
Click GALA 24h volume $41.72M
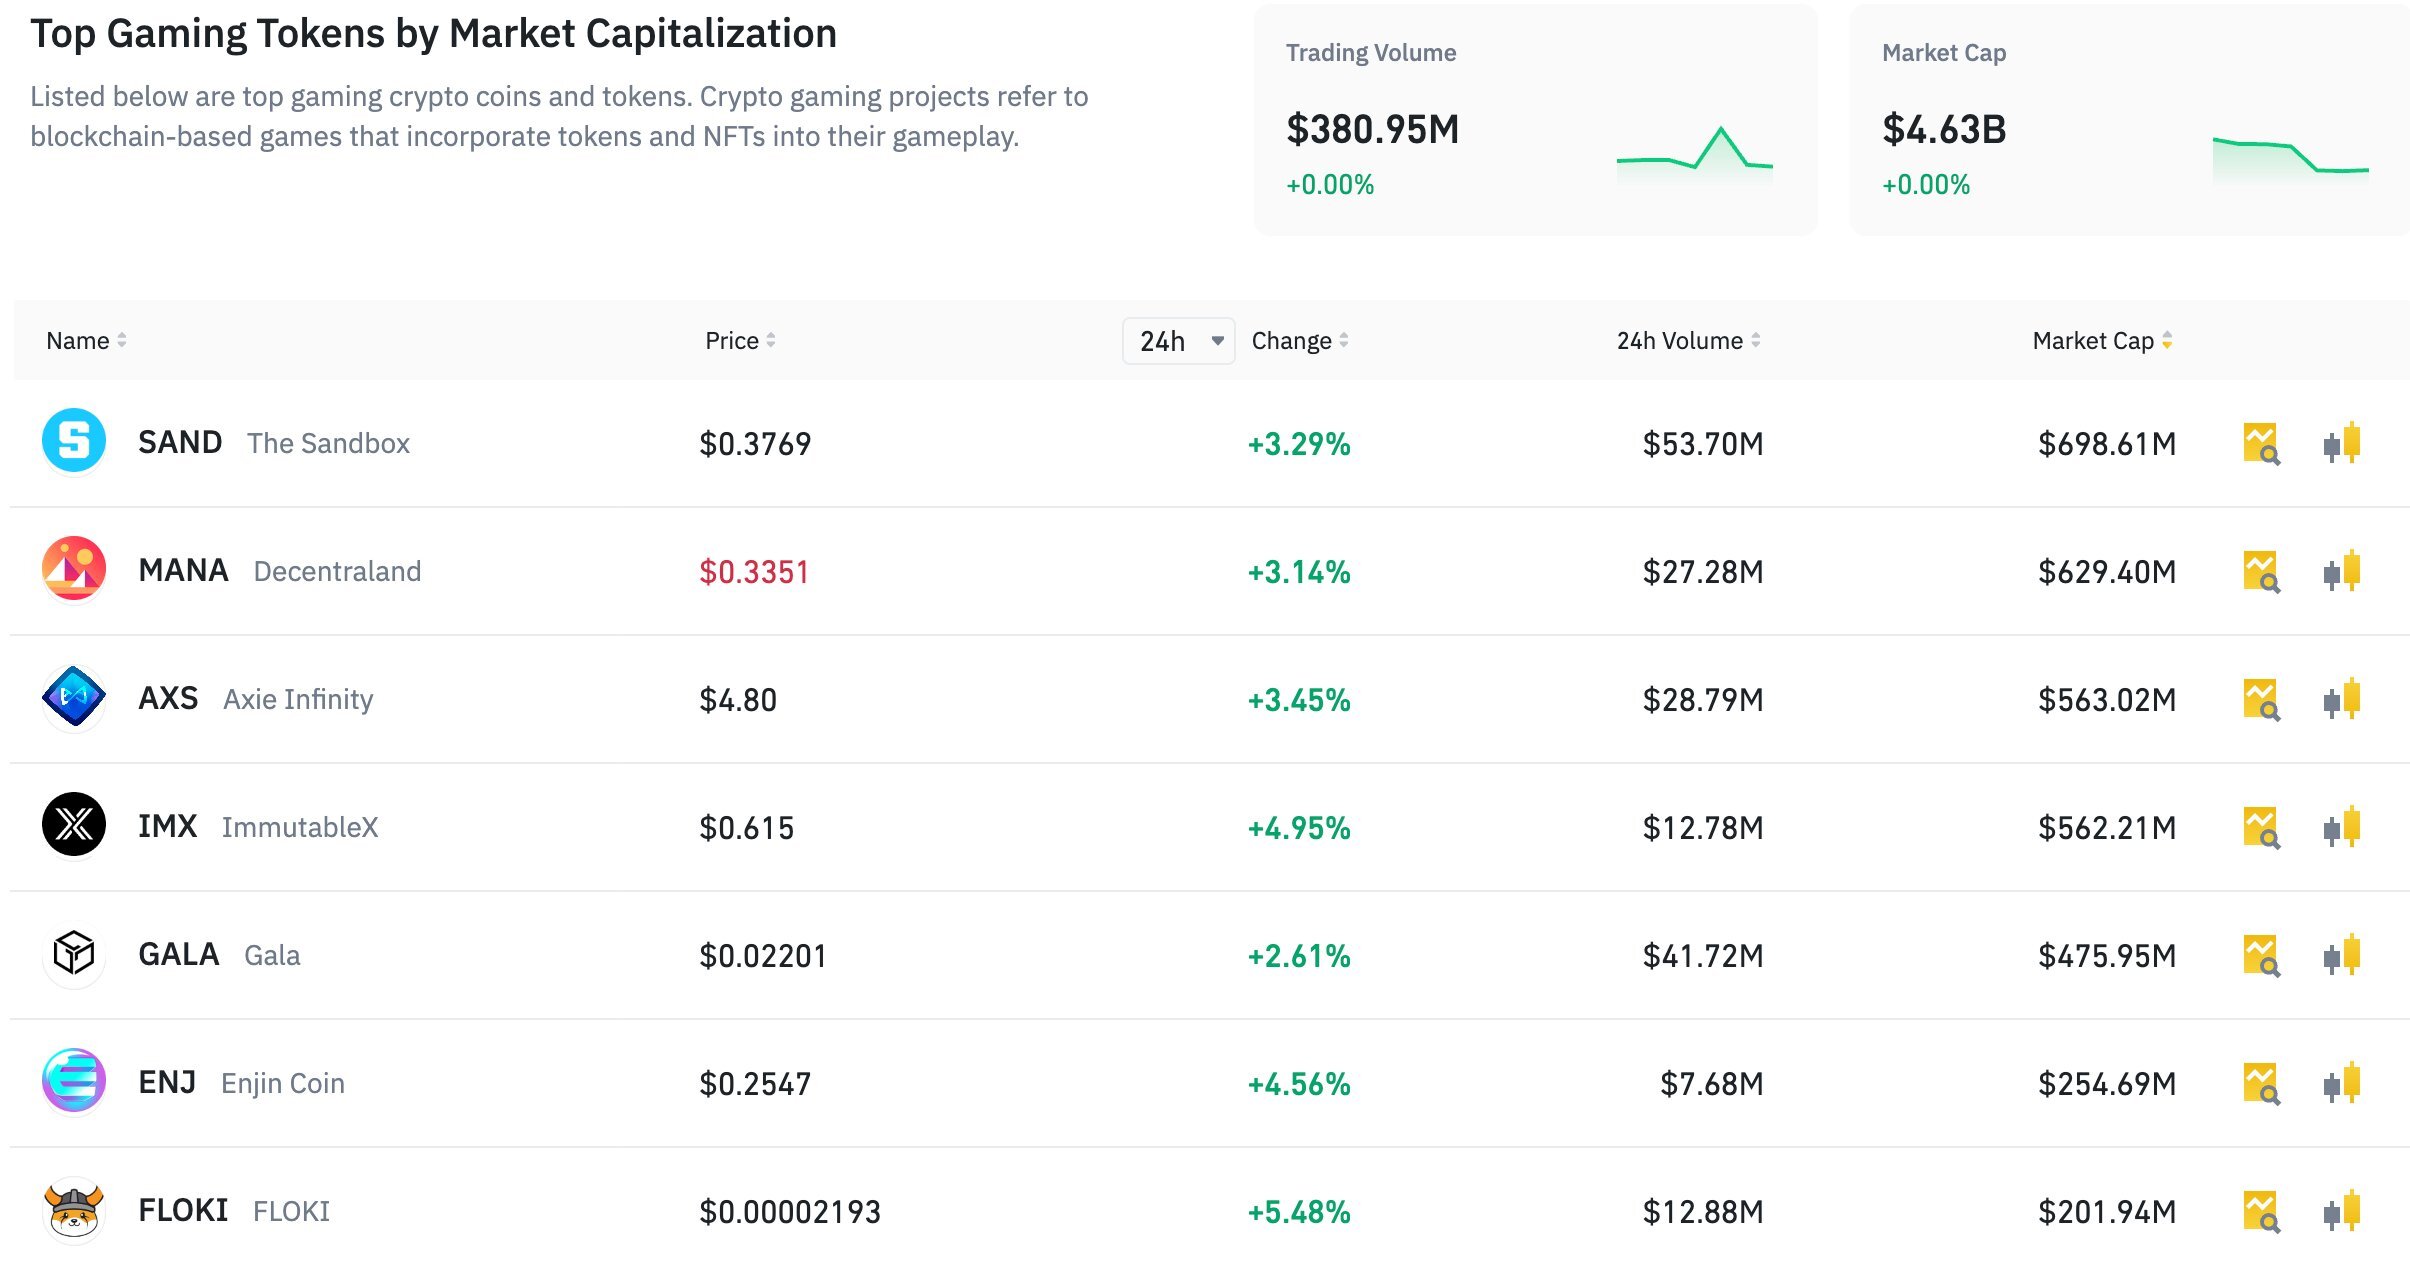(x=1703, y=955)
